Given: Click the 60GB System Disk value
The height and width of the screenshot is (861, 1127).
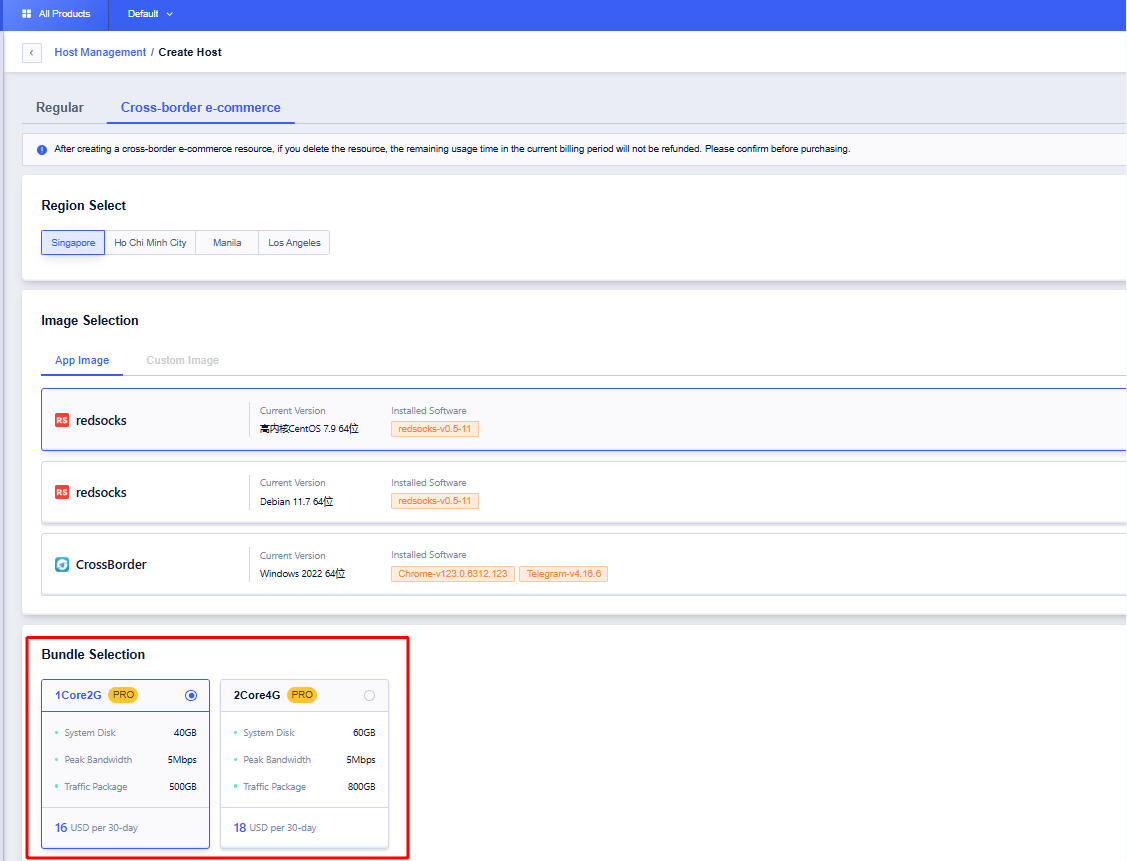Looking at the screenshot, I should point(364,733).
